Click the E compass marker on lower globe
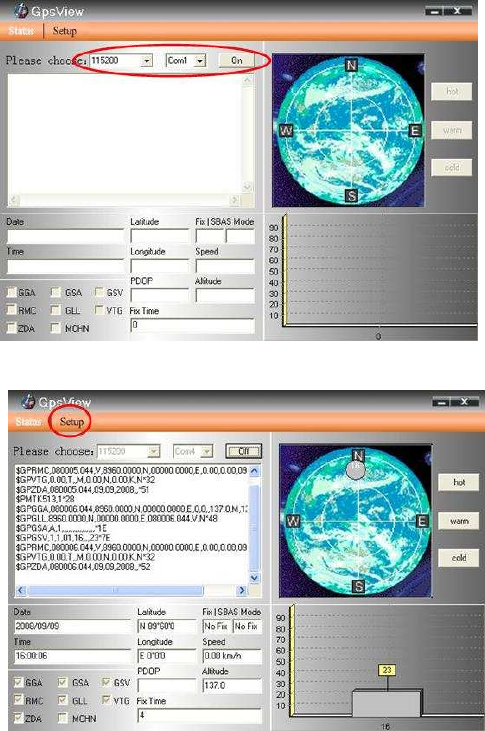This screenshot has height=731, width=485. point(422,521)
